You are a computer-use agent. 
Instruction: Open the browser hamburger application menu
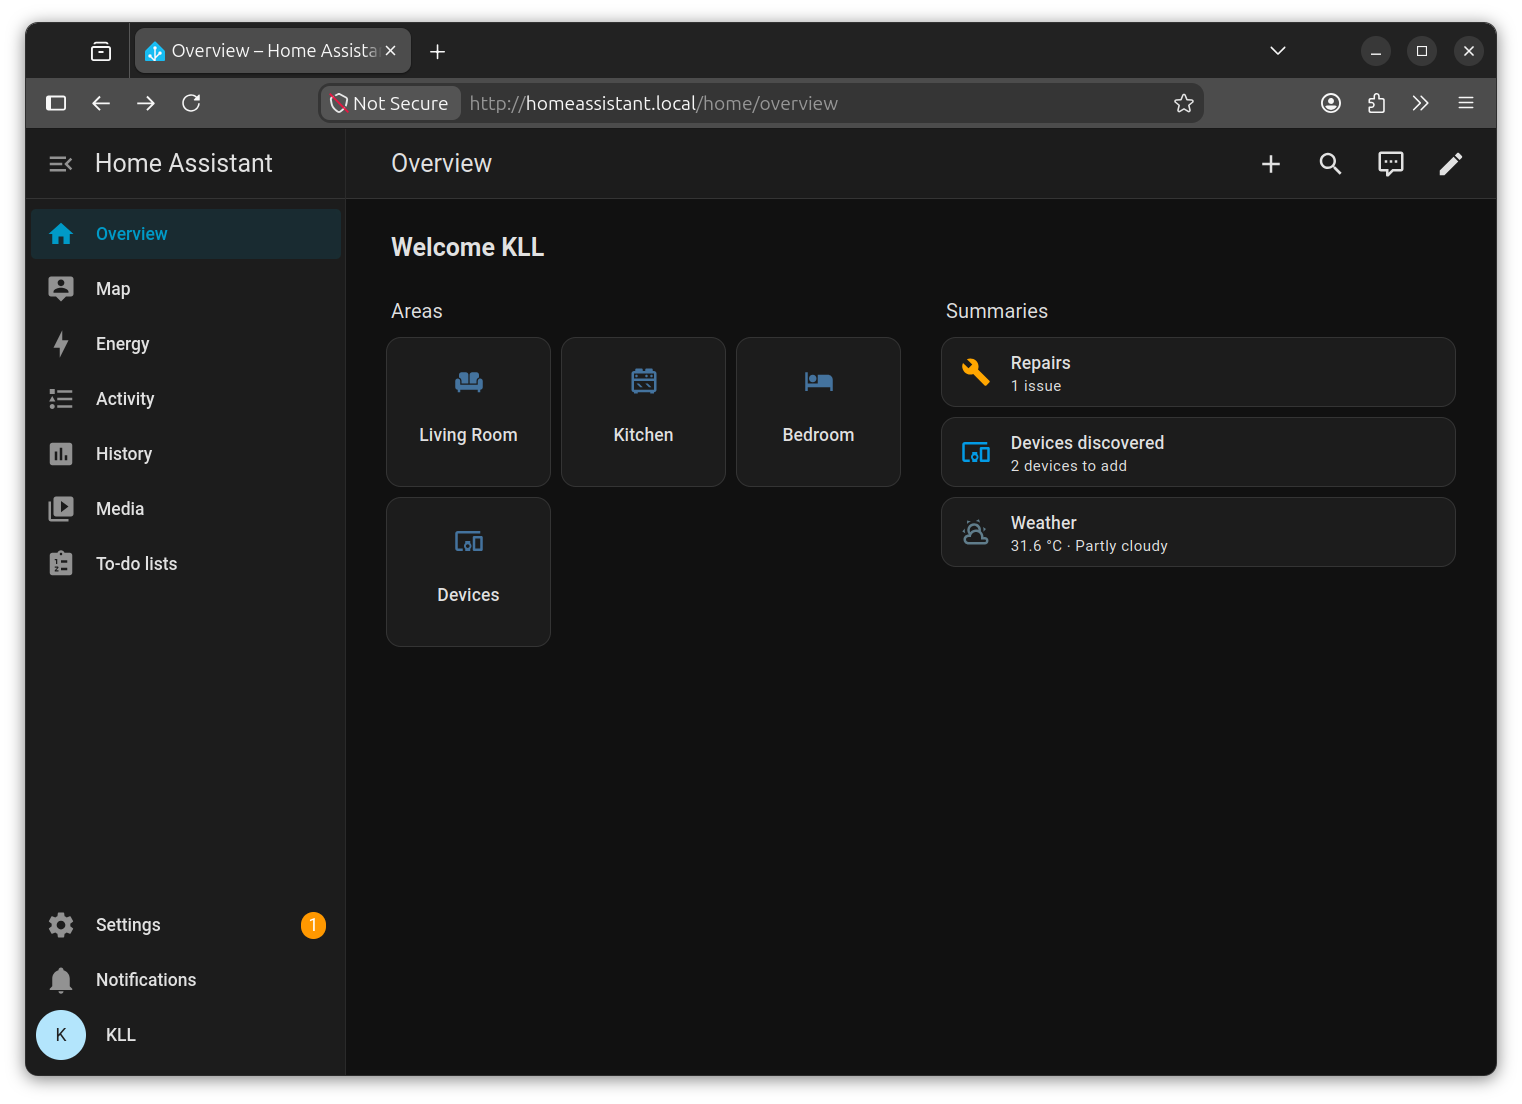click(1466, 103)
